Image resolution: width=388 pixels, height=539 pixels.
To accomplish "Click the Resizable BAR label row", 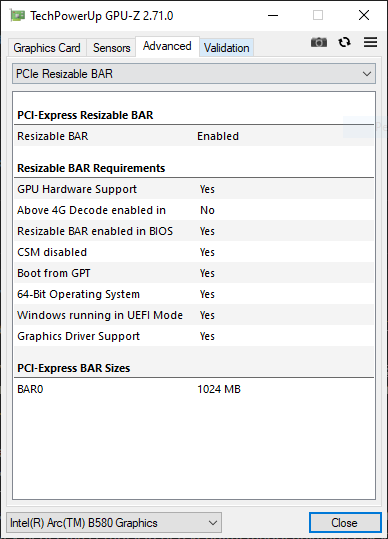I will tap(194, 136).
